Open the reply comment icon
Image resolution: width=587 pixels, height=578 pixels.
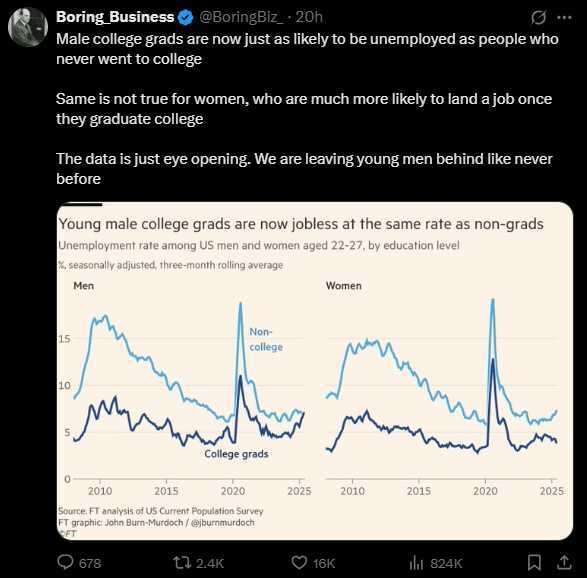[x=66, y=562]
